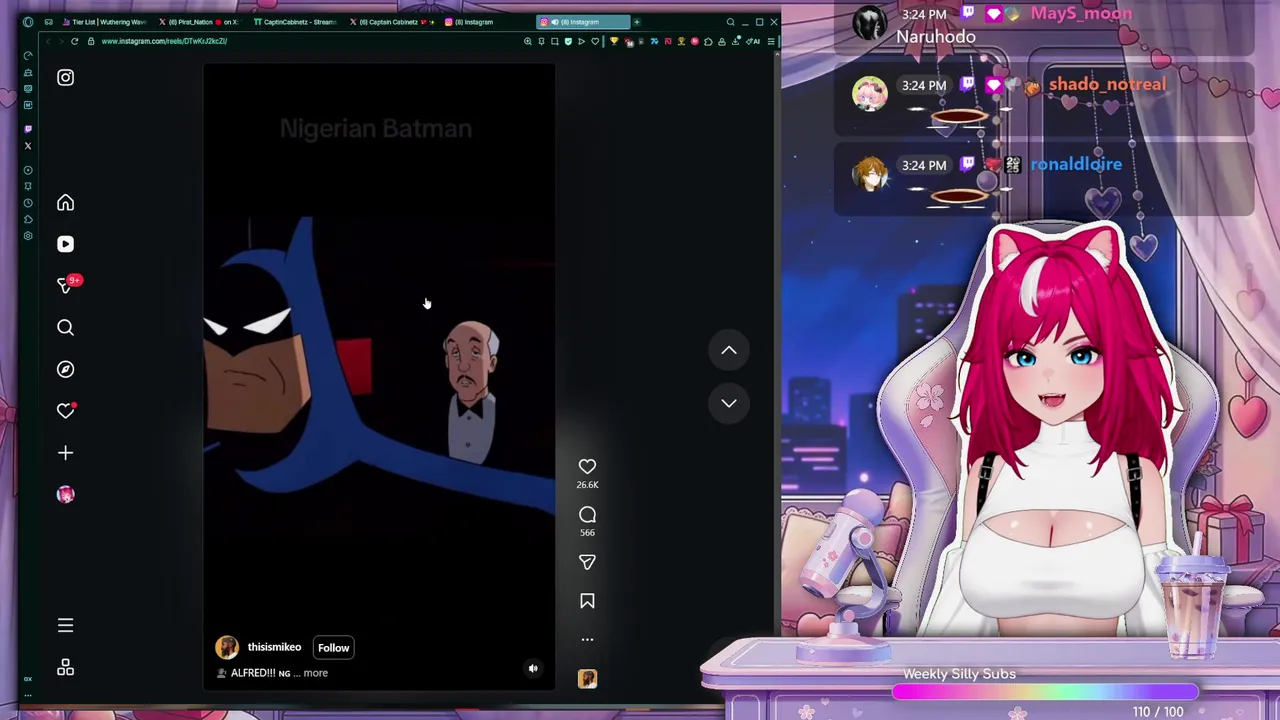This screenshot has height=720, width=1280.
Task: Click MayS_moon username in chat
Action: click(x=1081, y=14)
